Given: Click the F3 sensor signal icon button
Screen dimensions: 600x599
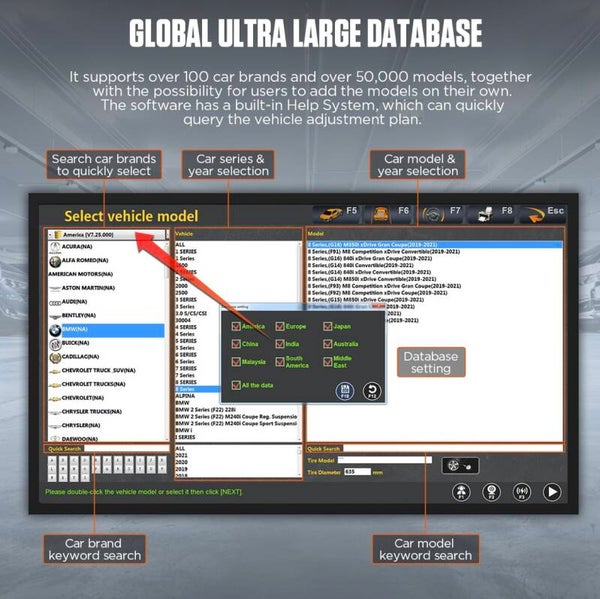Looking at the screenshot, I should tap(522, 491).
